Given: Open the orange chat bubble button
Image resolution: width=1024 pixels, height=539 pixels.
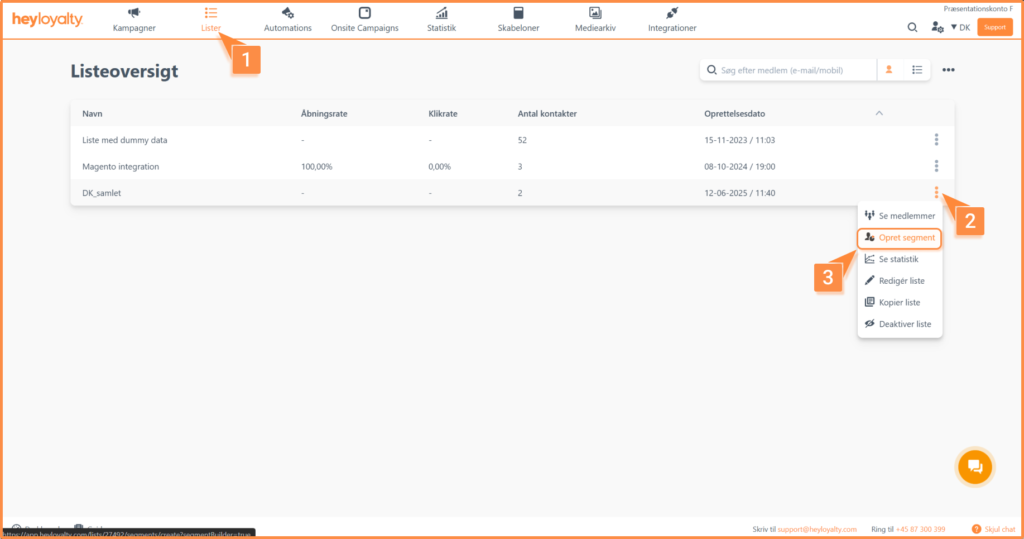Looking at the screenshot, I should [x=976, y=466].
